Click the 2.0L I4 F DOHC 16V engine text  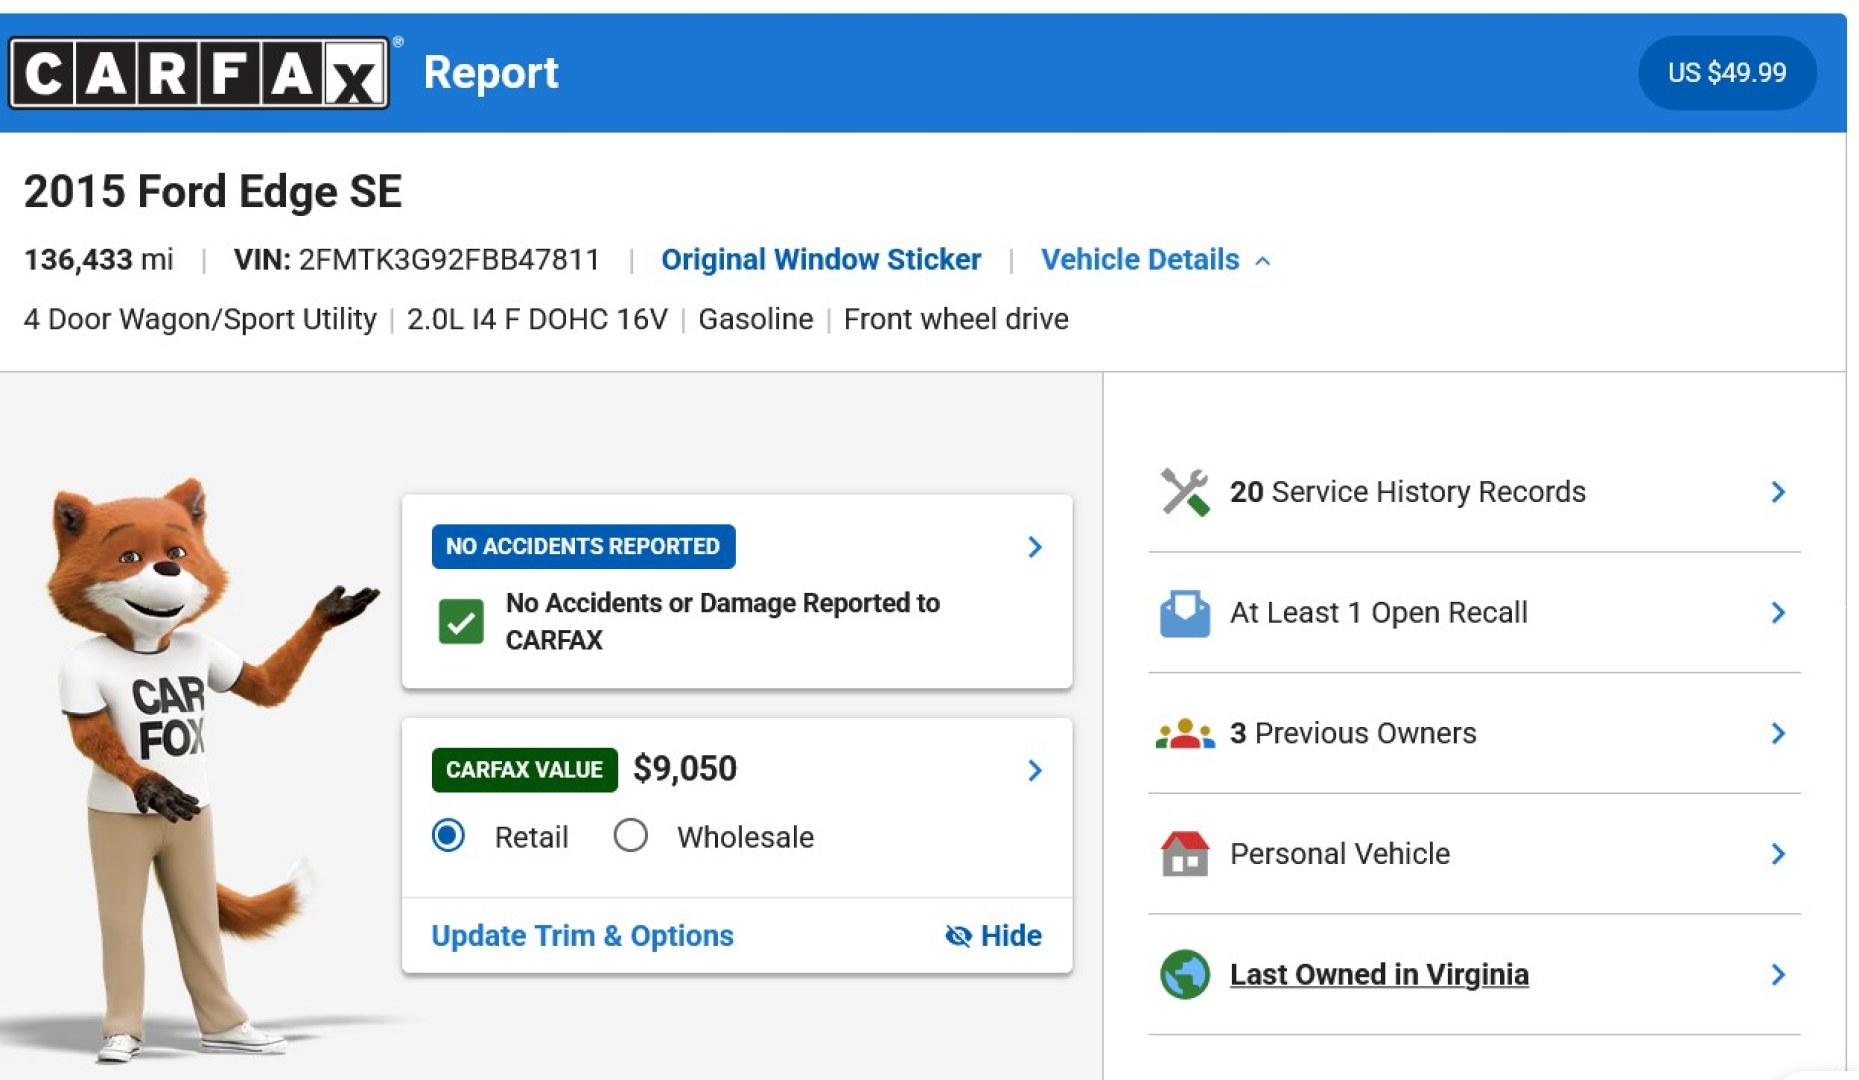(537, 320)
